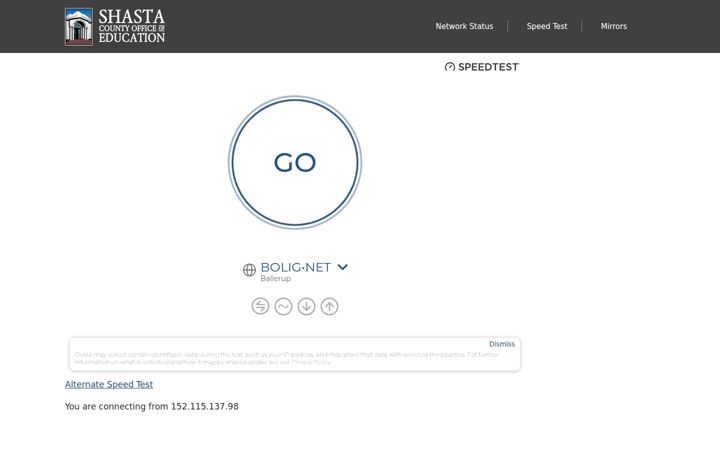Image resolution: width=720 pixels, height=450 pixels.
Task: Click the Ballerup server location text
Action: coord(276,278)
